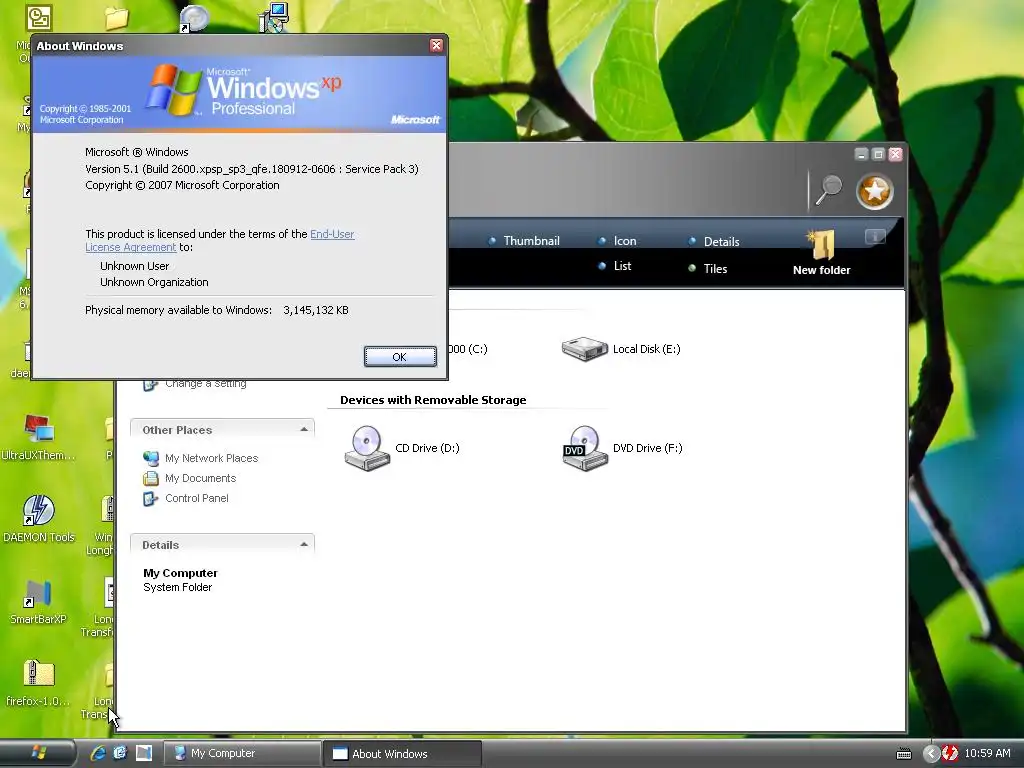The image size is (1024, 768).
Task: Open SmartBarXP desktop shortcut
Action: coord(38,602)
